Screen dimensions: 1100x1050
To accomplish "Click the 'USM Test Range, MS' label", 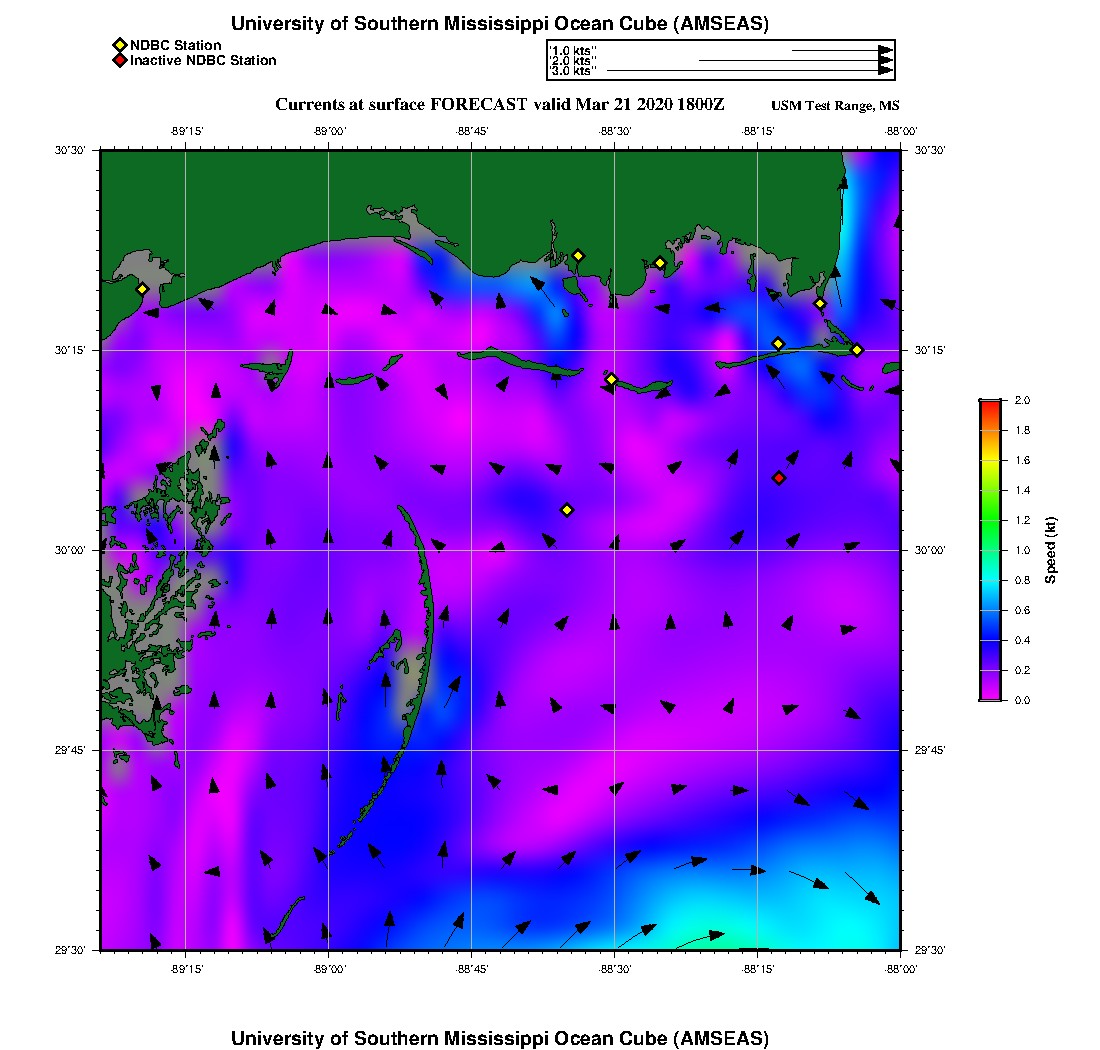I will (835, 106).
